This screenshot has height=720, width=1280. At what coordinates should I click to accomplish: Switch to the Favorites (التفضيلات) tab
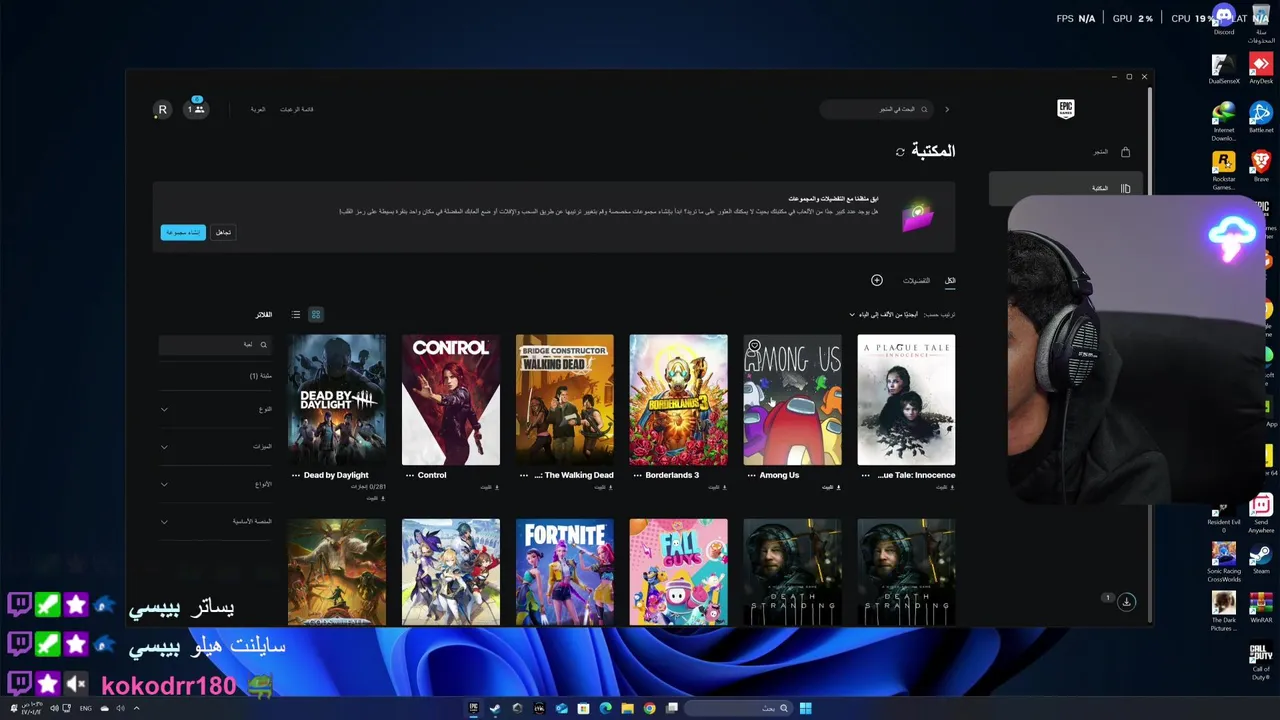pyautogui.click(x=916, y=281)
